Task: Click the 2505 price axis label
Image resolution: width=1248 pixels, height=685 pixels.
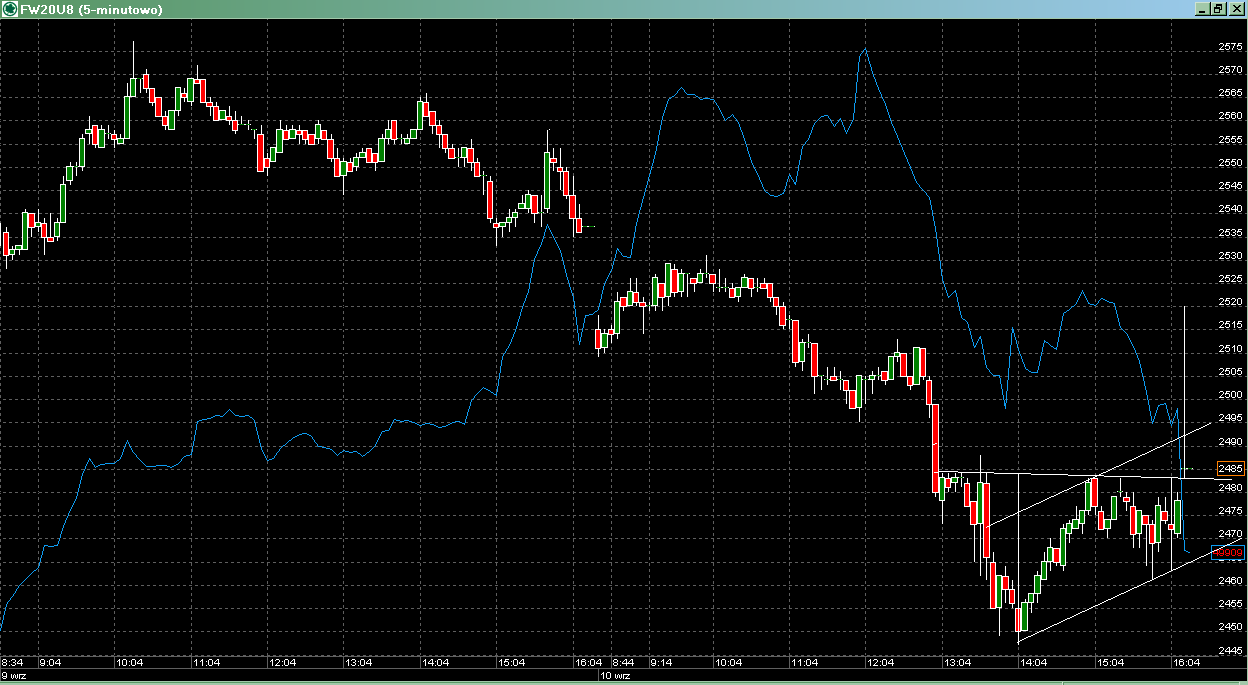Action: [1230, 372]
